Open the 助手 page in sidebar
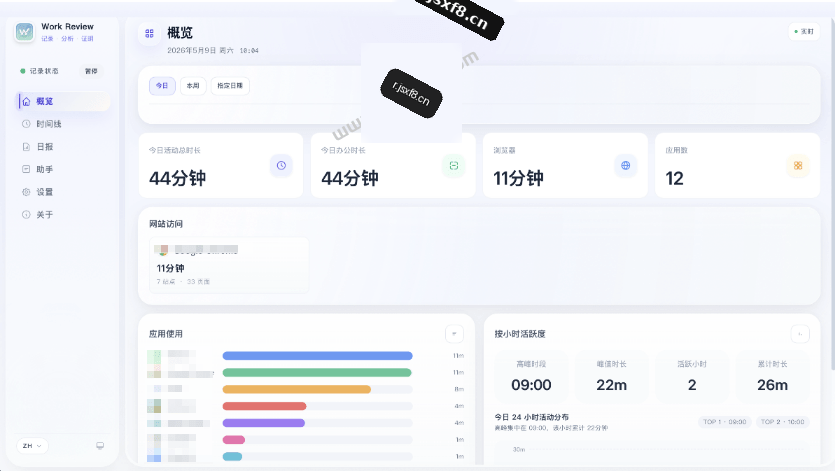This screenshot has height=471, width=835. click(63, 169)
